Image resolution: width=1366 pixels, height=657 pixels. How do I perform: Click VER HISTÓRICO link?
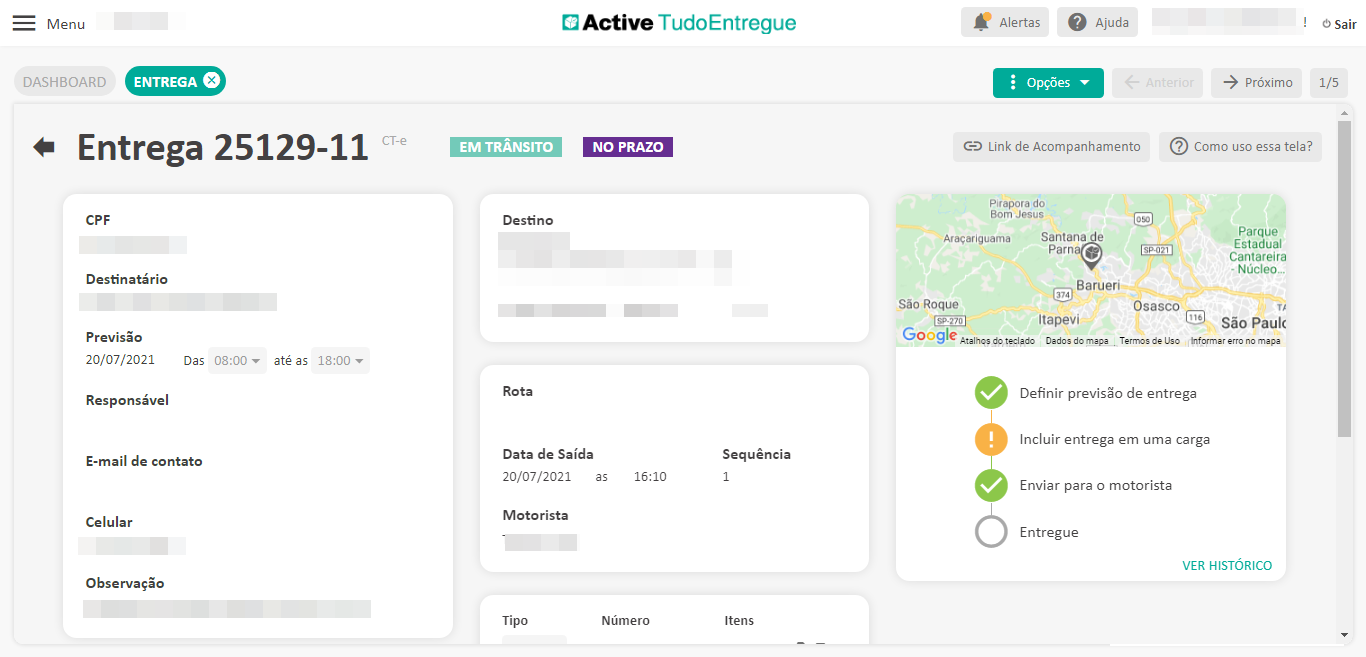[1227, 565]
